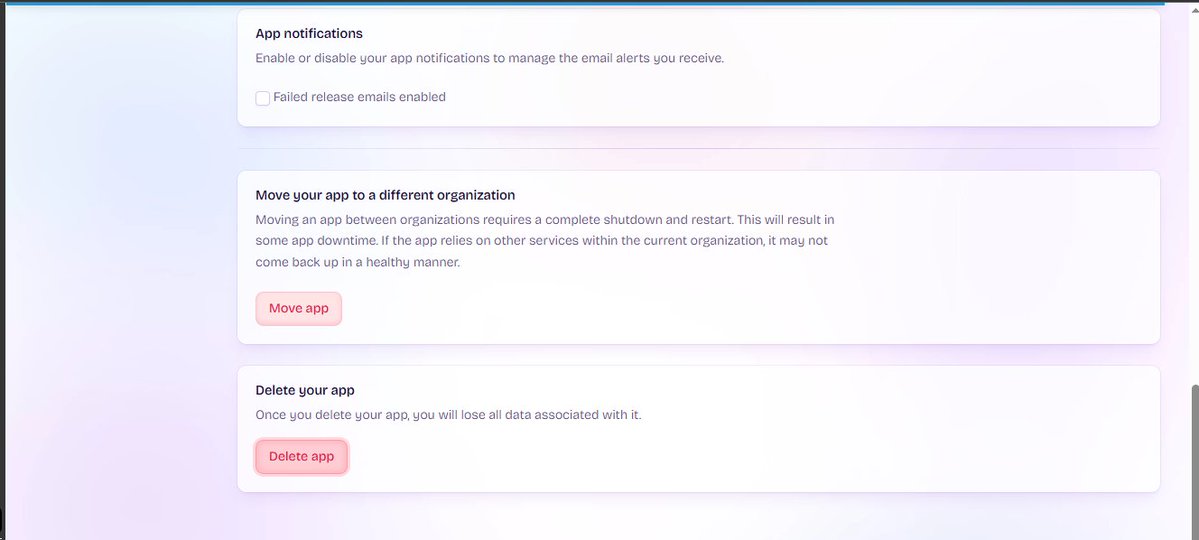This screenshot has width=1199, height=540.
Task: Enable the Failed release emails checkbox
Action: 262,98
